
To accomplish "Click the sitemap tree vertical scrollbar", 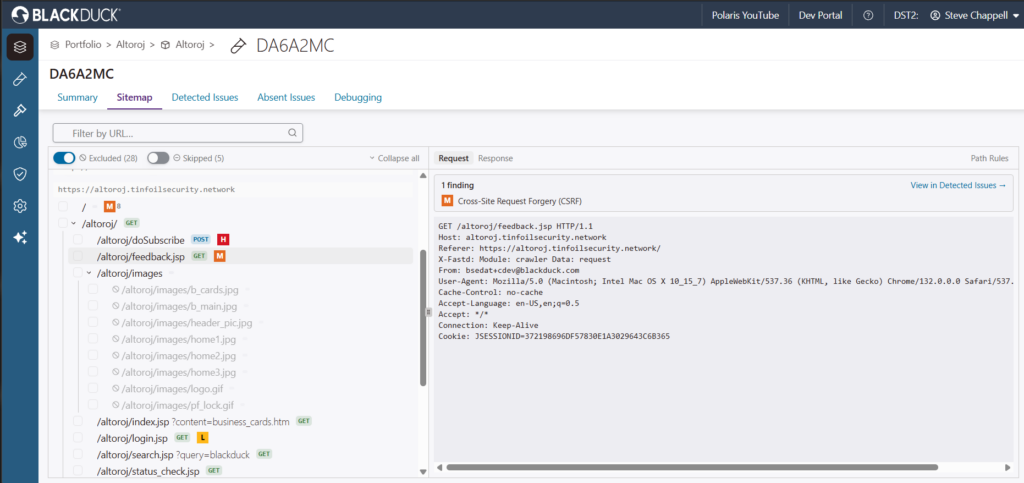I will pos(423,317).
